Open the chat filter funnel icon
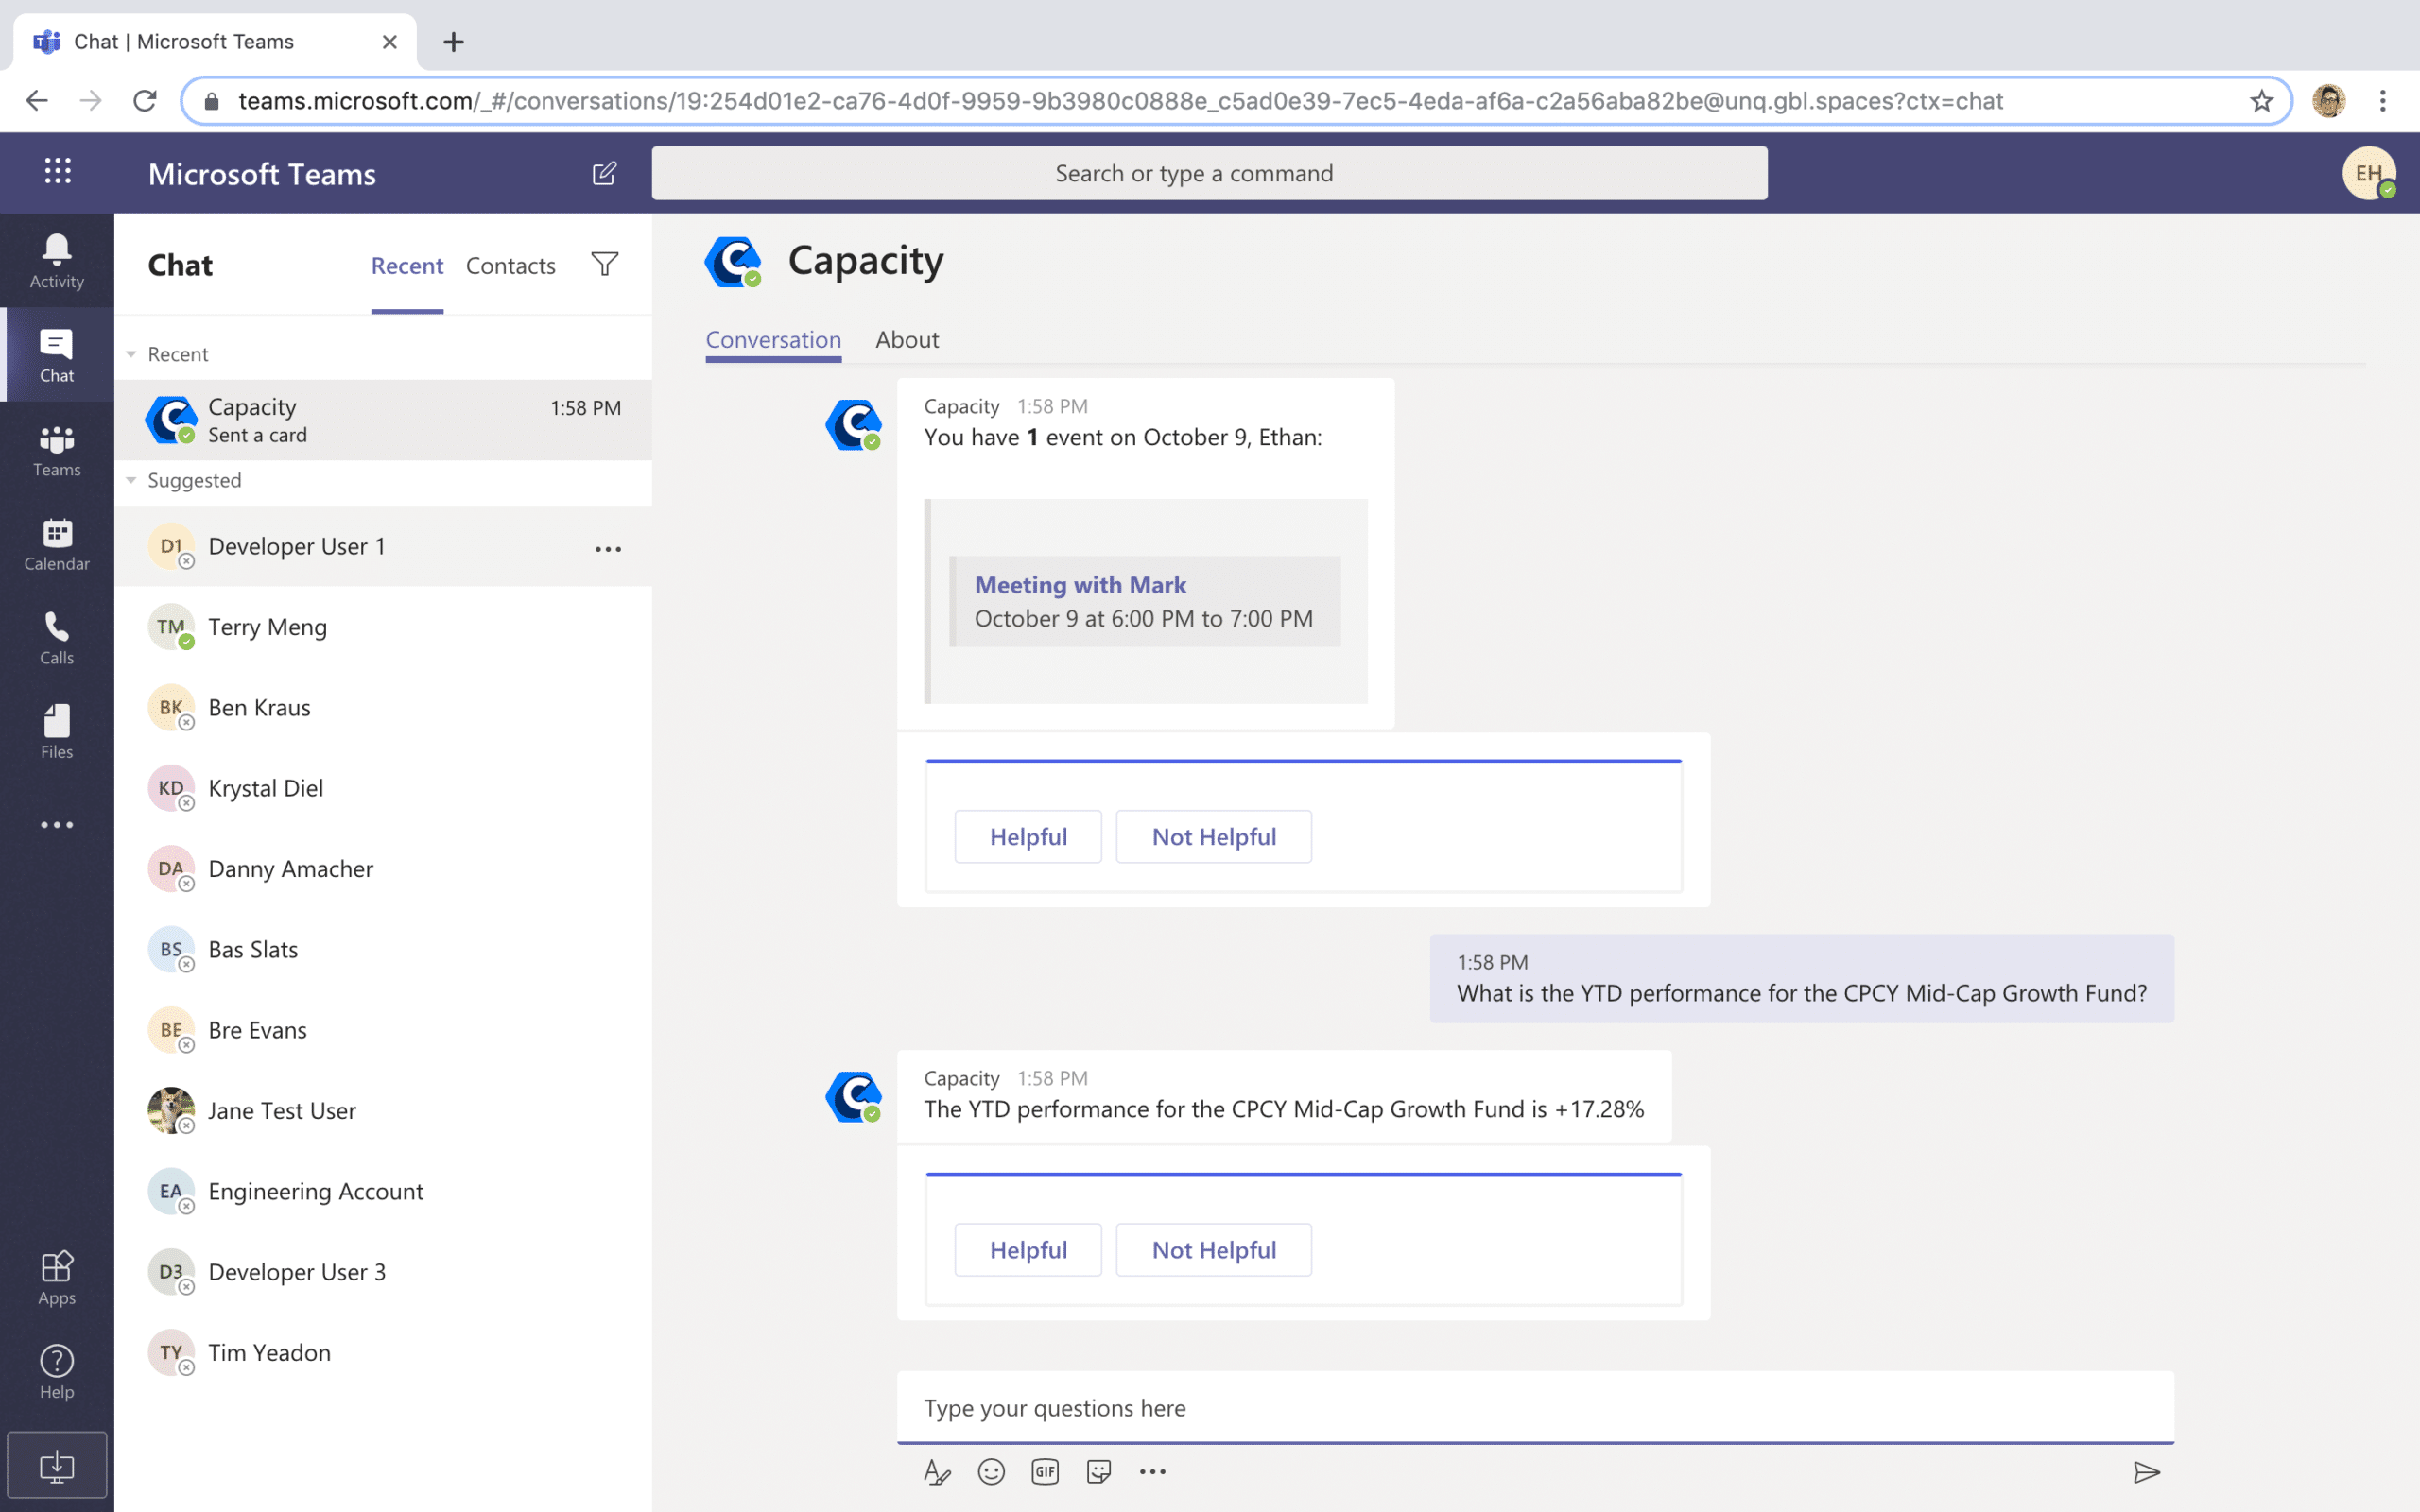The height and width of the screenshot is (1512, 2420). click(x=604, y=264)
